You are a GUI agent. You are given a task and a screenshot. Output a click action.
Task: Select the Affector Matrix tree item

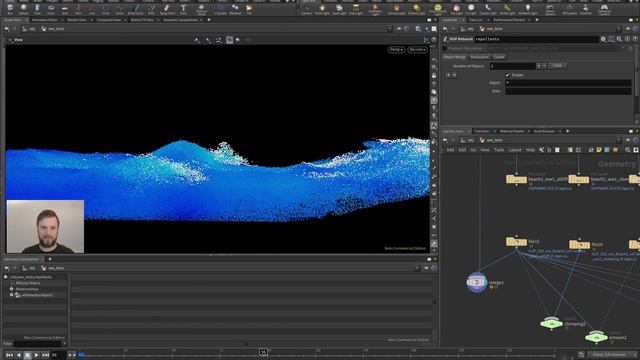point(28,283)
